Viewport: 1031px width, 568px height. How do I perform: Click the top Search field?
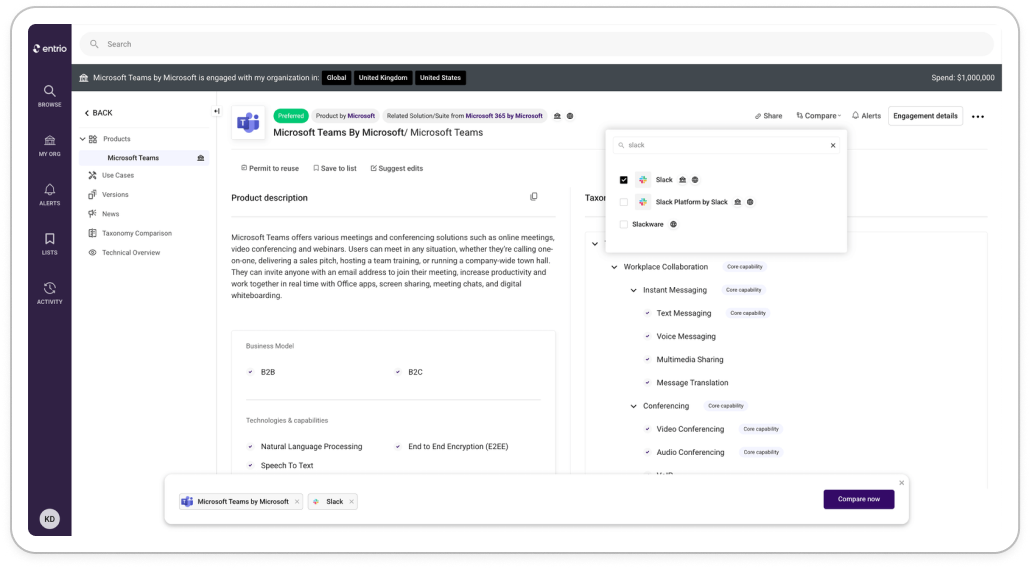(537, 44)
